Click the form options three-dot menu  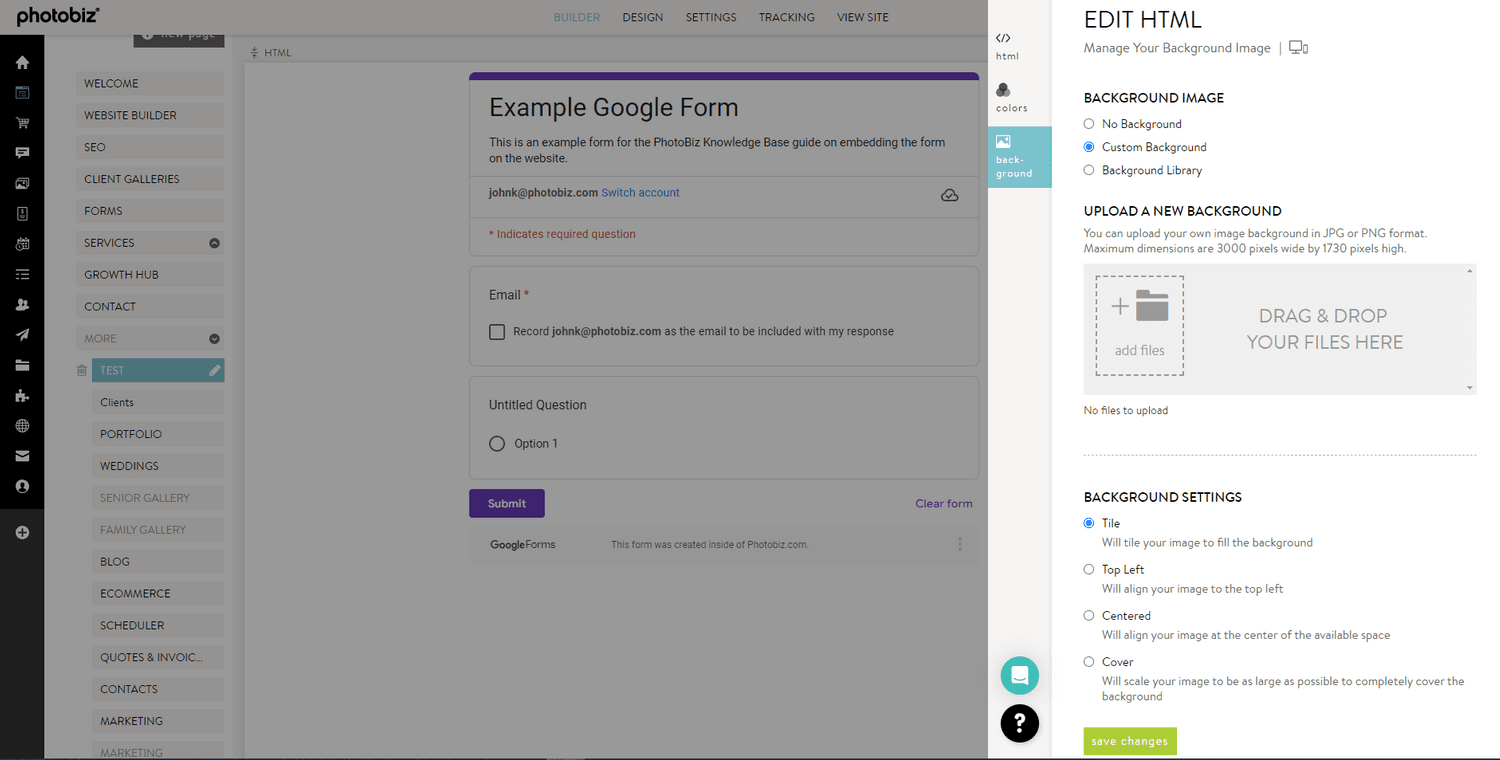click(x=960, y=544)
